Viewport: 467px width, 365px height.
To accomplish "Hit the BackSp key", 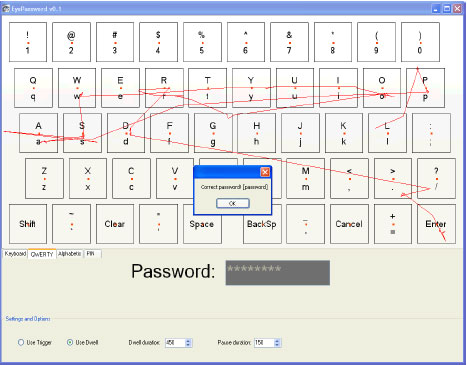I will tap(262, 224).
